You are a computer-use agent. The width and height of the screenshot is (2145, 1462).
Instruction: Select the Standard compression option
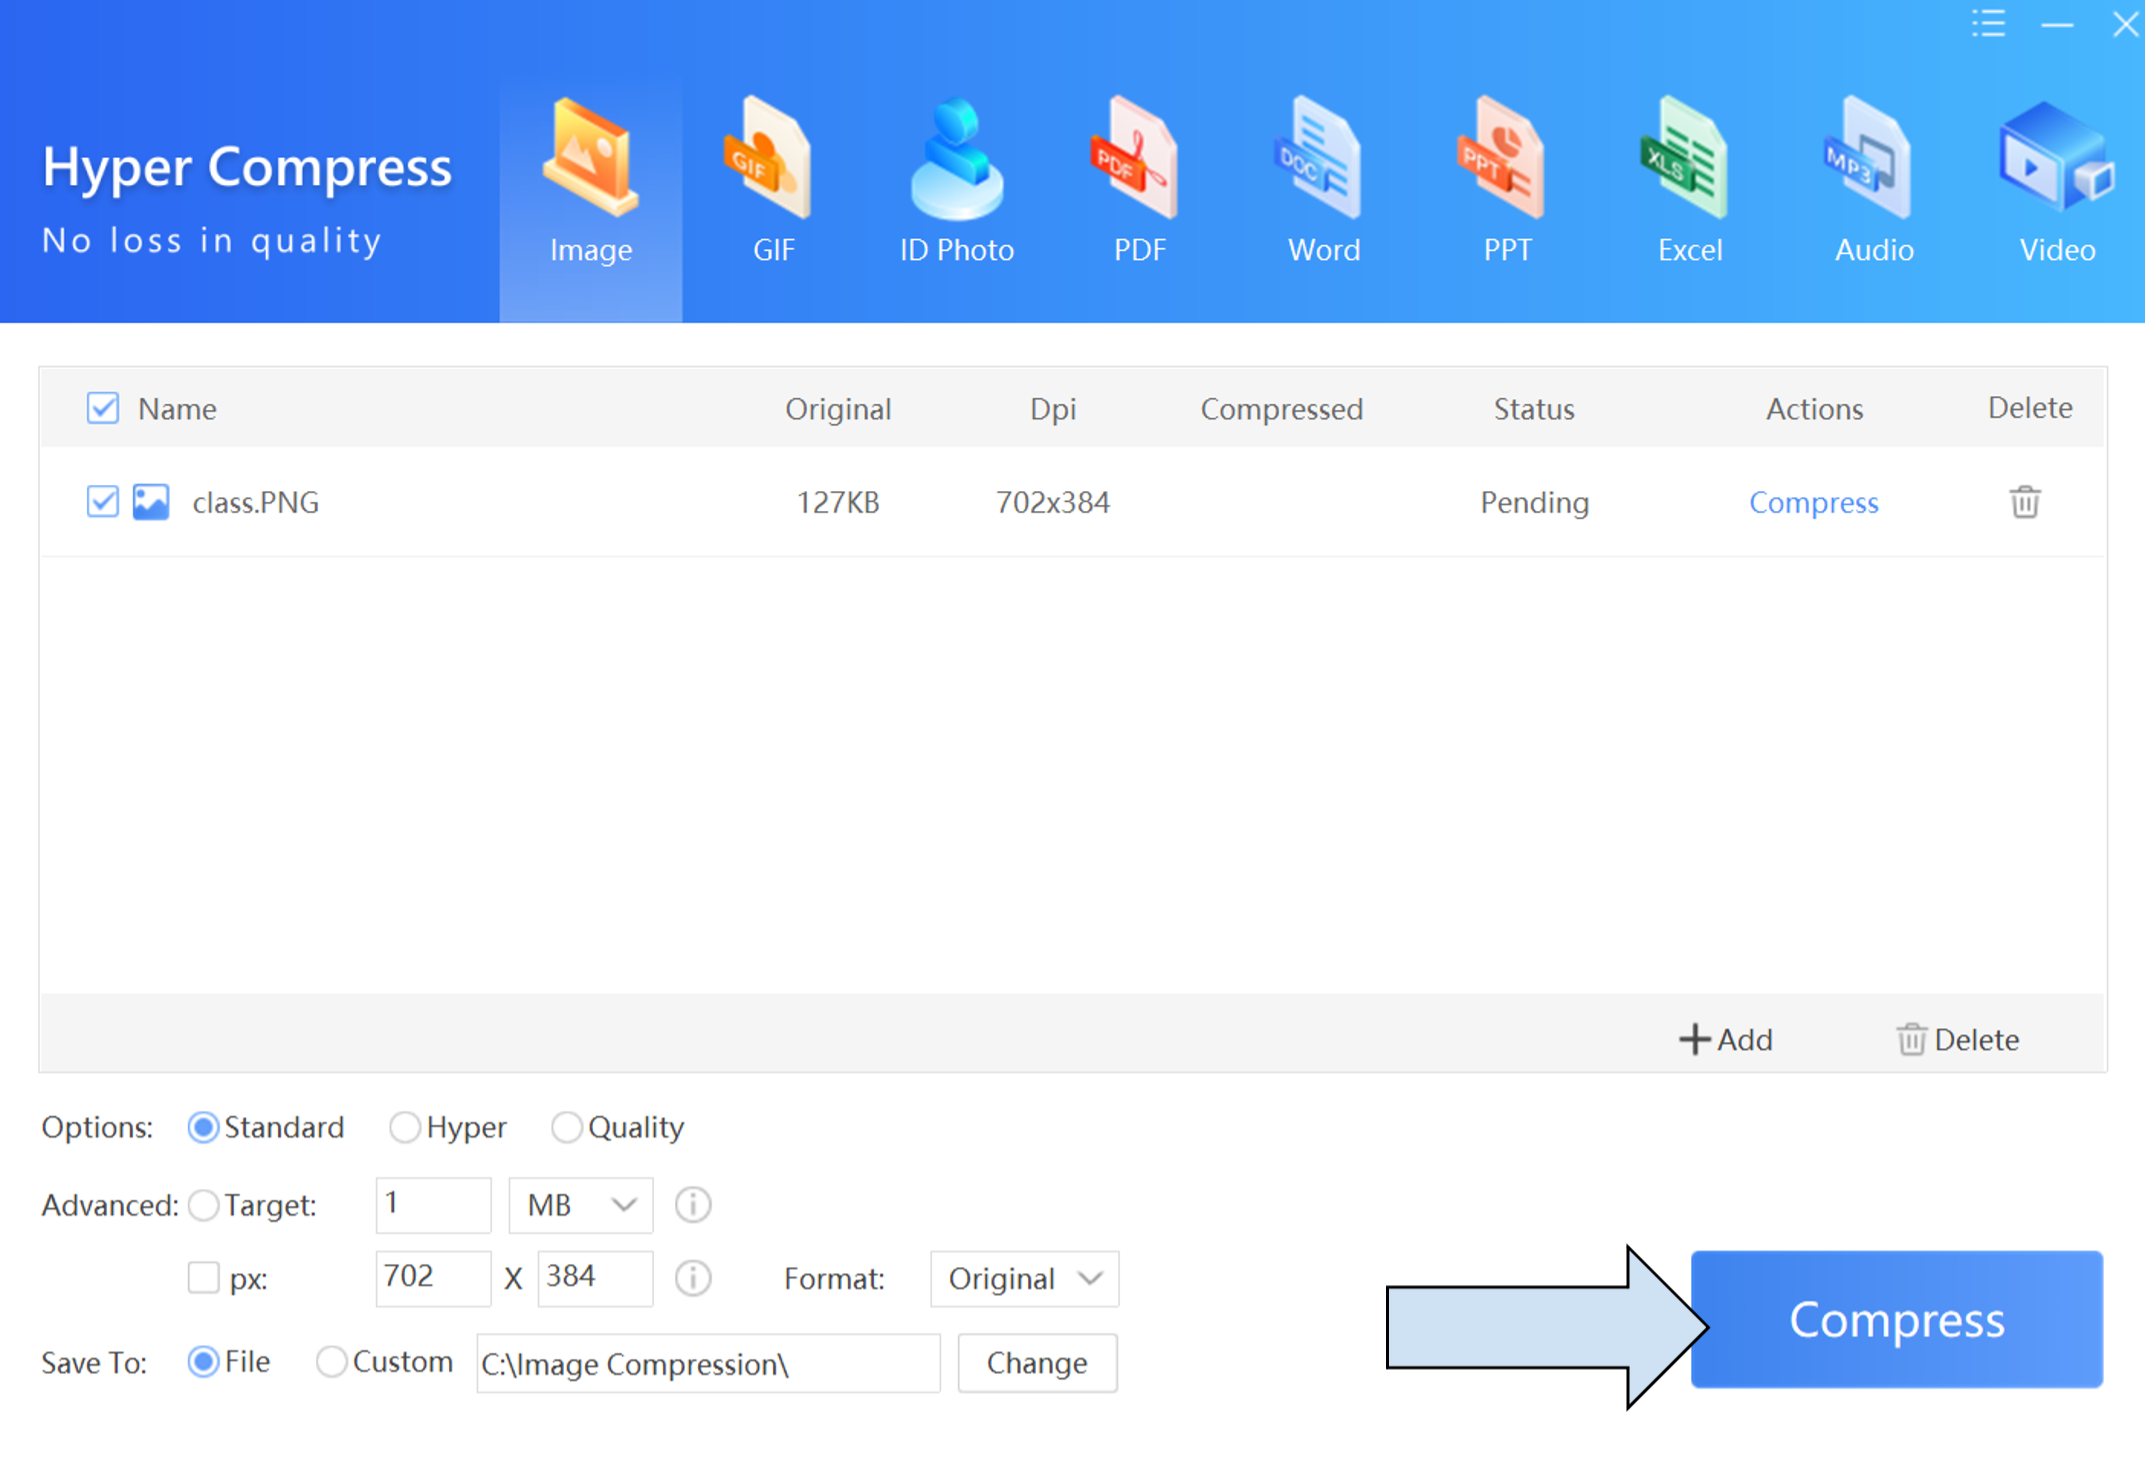pyautogui.click(x=203, y=1127)
